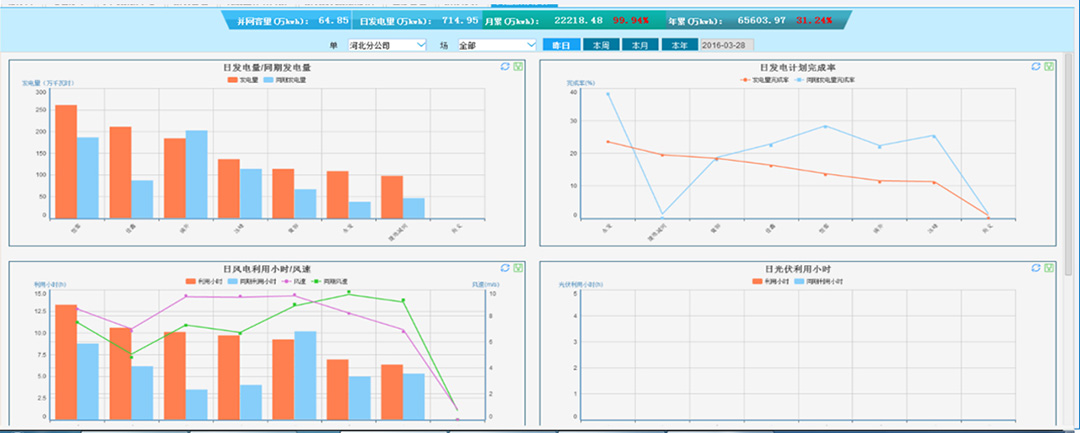Click refresh icon on 日发电计划完成率 chart
Image resolution: width=1080 pixels, height=433 pixels.
1035,67
